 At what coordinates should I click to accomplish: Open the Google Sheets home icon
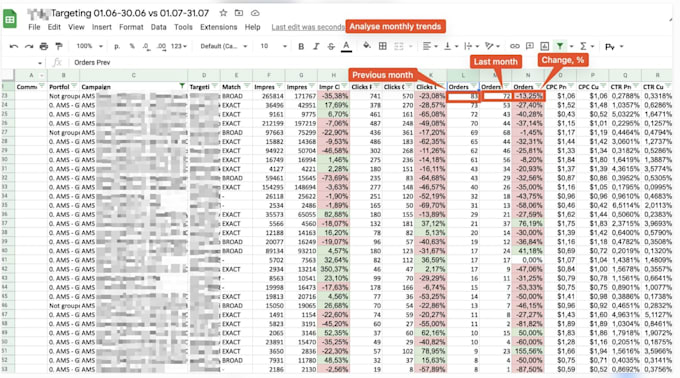tap(10, 20)
